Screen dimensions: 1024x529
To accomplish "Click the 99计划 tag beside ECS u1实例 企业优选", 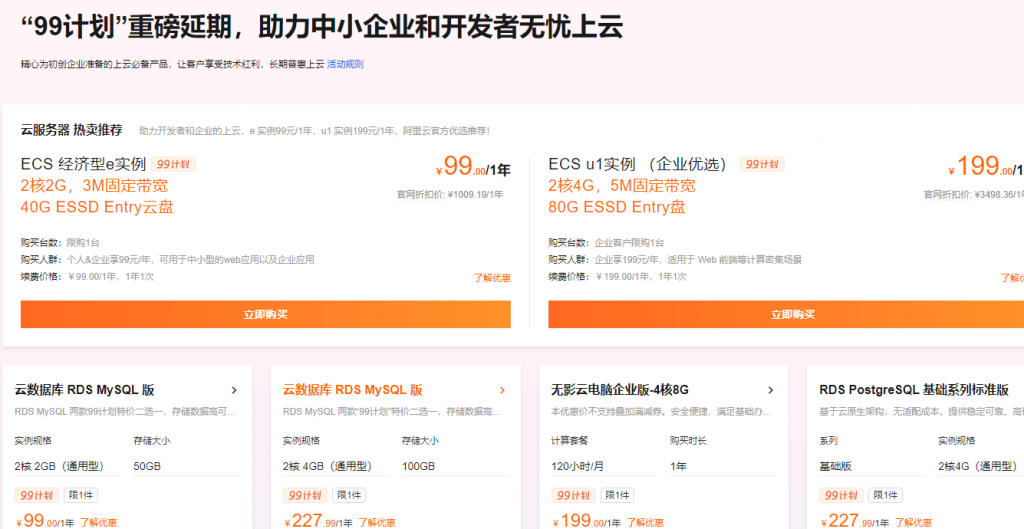I will (x=763, y=164).
